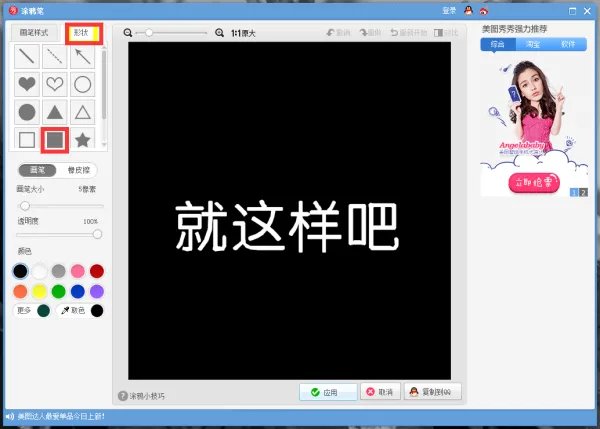Click 登录 login in title bar
Image resolution: width=600 pixels, height=429 pixels.
point(449,11)
